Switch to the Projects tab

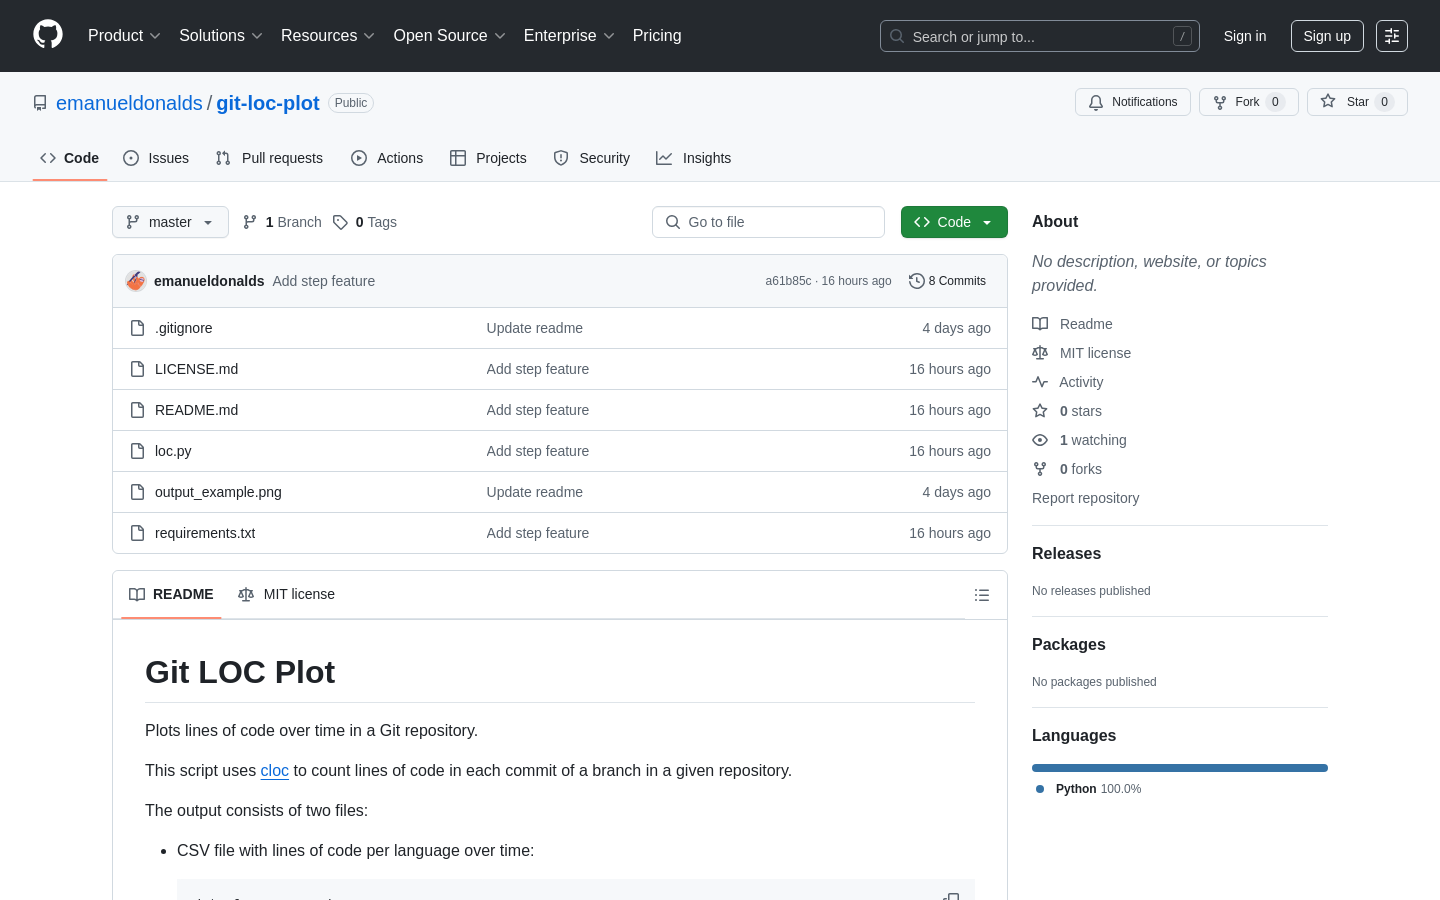488,158
